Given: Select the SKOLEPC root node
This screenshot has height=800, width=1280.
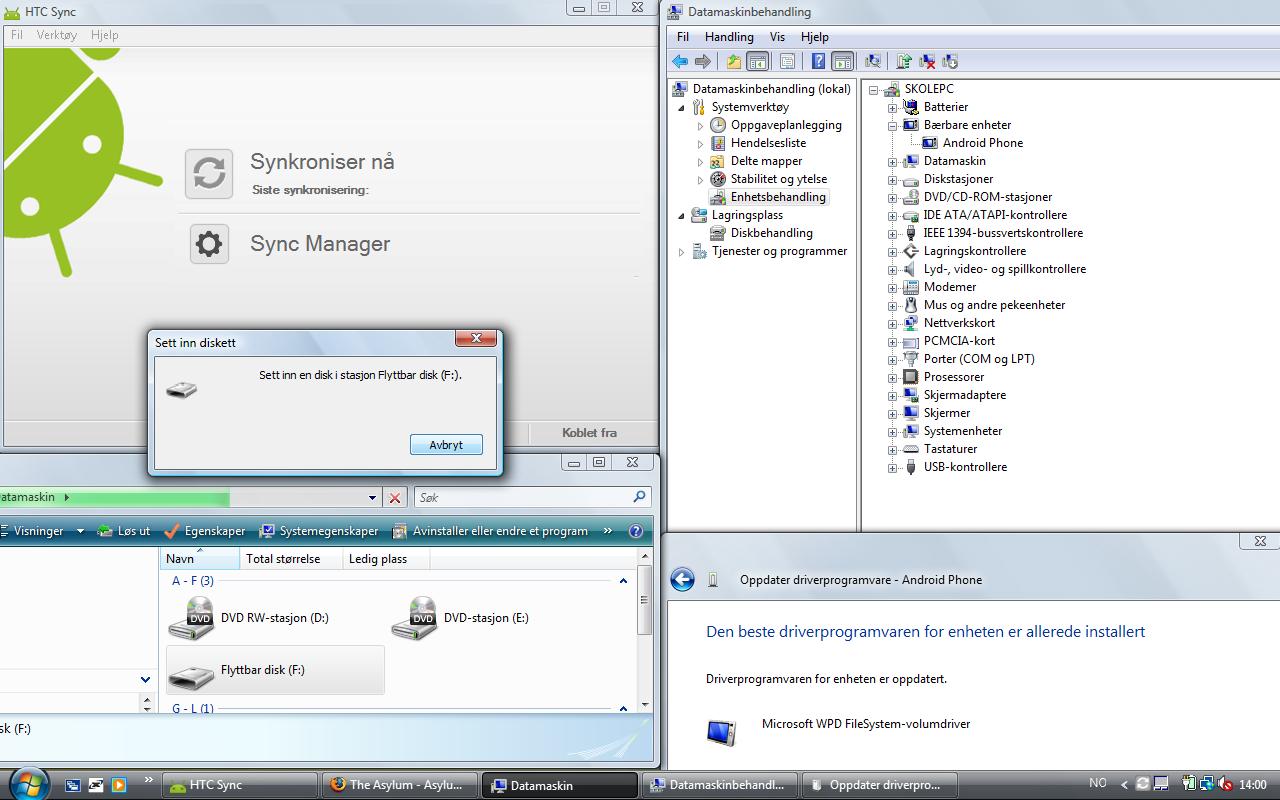Looking at the screenshot, I should [x=929, y=89].
